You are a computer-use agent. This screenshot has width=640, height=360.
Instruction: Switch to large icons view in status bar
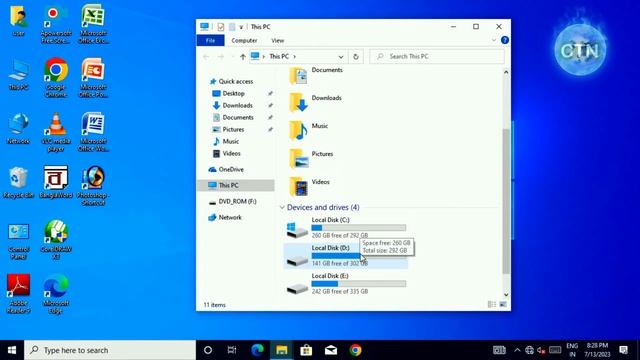503,304
